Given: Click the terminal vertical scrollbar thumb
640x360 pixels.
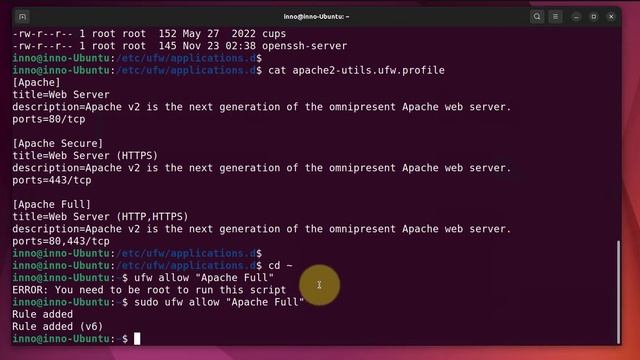Looking at the screenshot, I should (618, 292).
